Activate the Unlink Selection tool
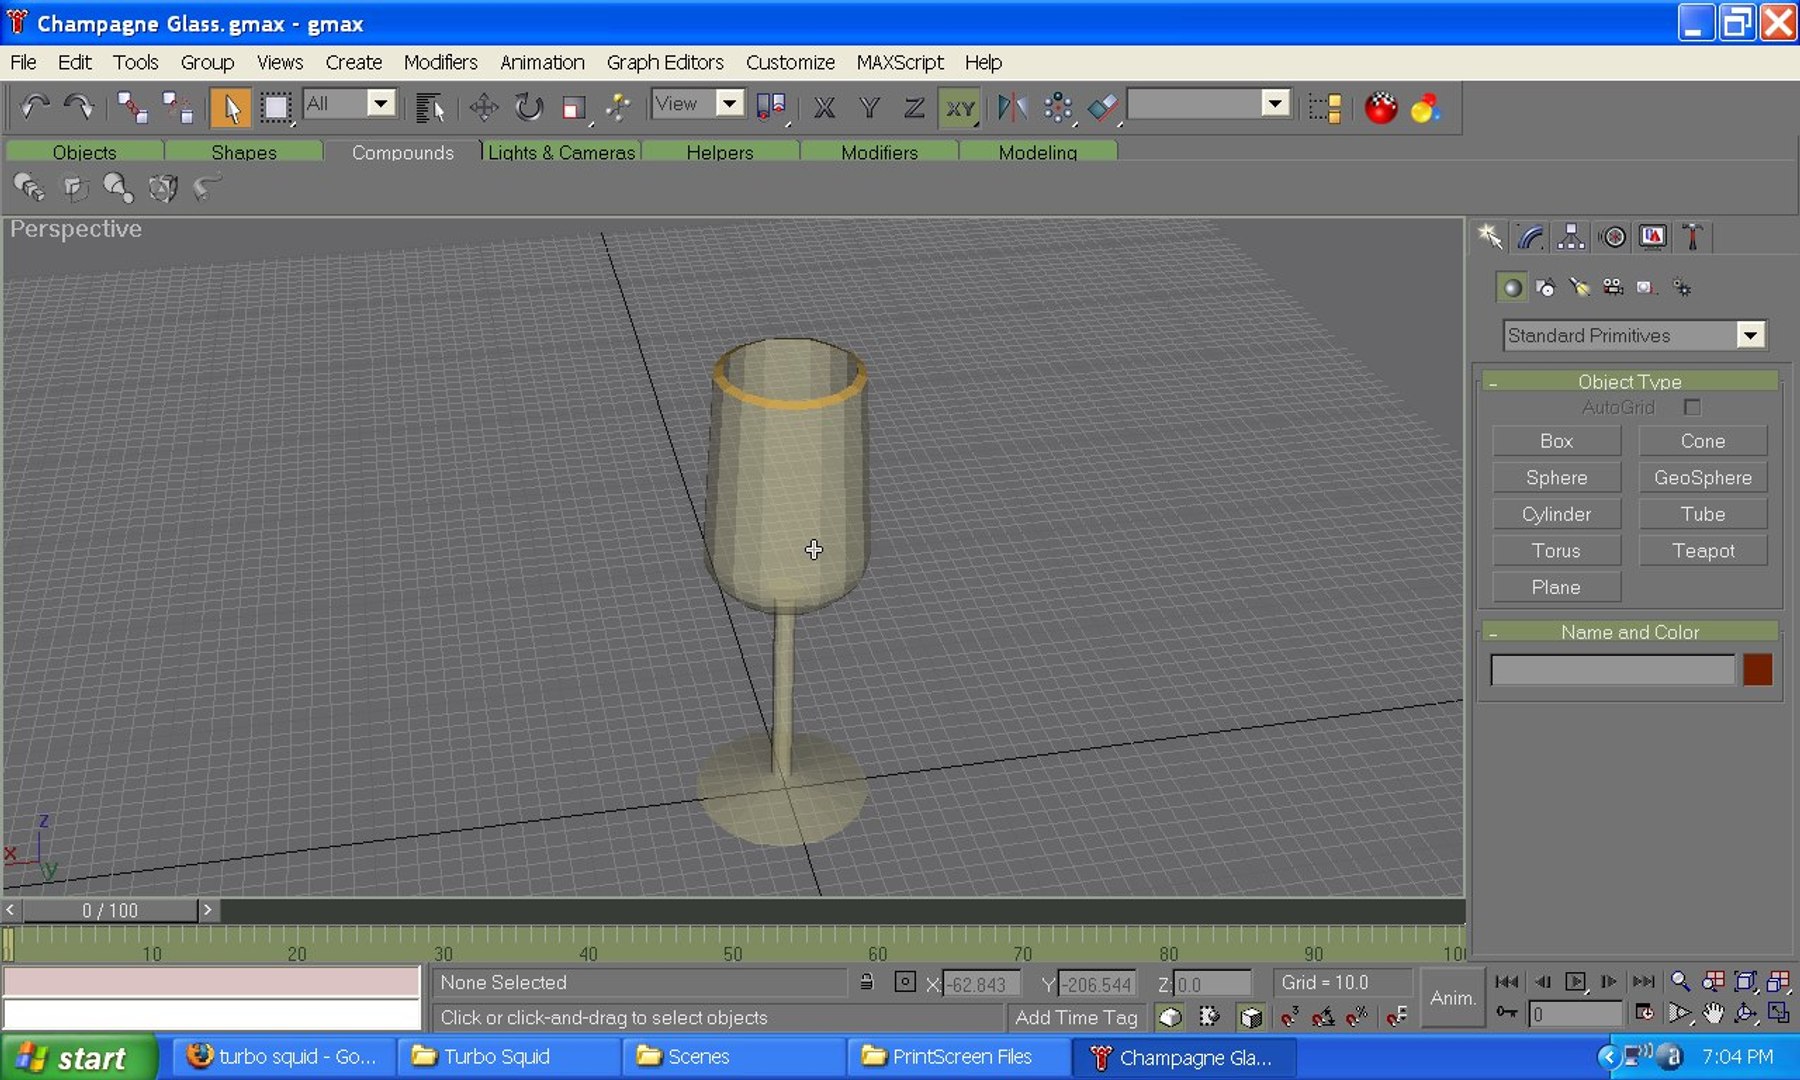Image resolution: width=1800 pixels, height=1080 pixels. 178,107
